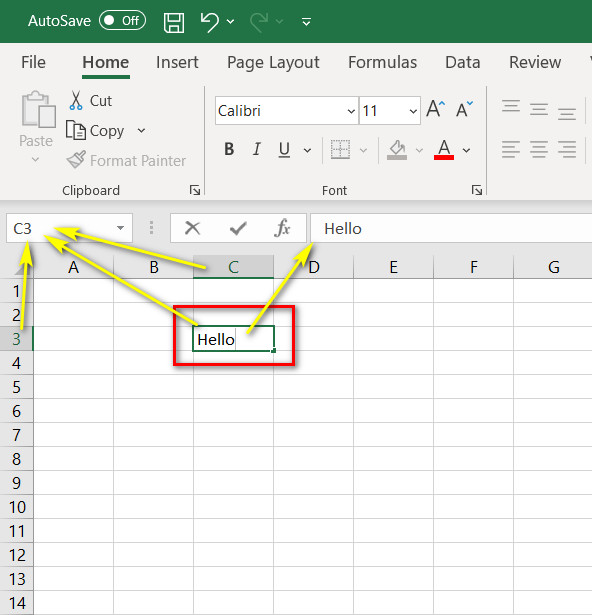
Task: Click the Align Right icon
Action: click(x=567, y=149)
